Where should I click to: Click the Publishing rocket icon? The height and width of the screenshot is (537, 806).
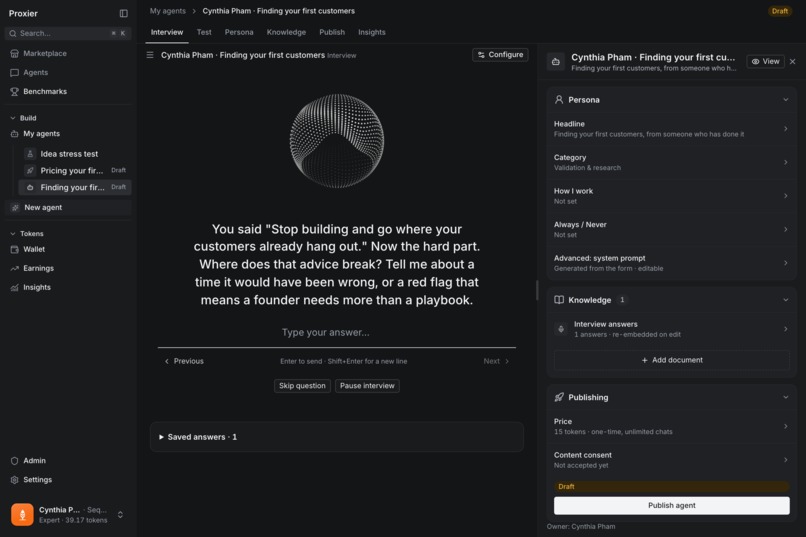[559, 397]
